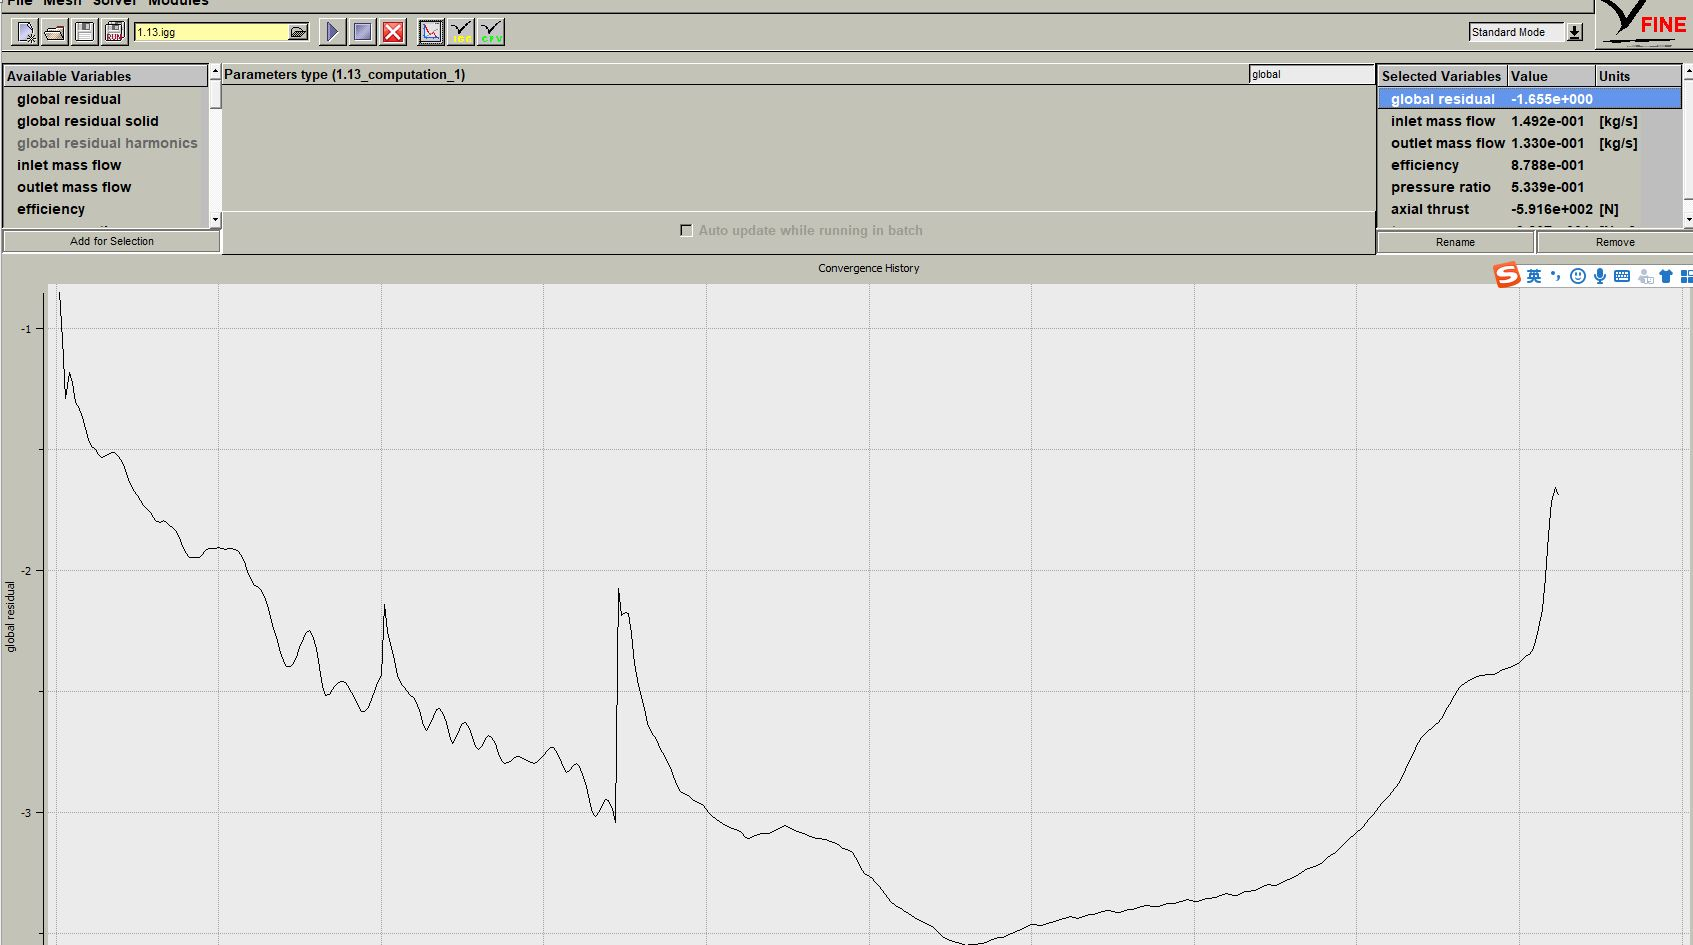This screenshot has width=1693, height=945.
Task: Click the Rename button
Action: (x=1455, y=242)
